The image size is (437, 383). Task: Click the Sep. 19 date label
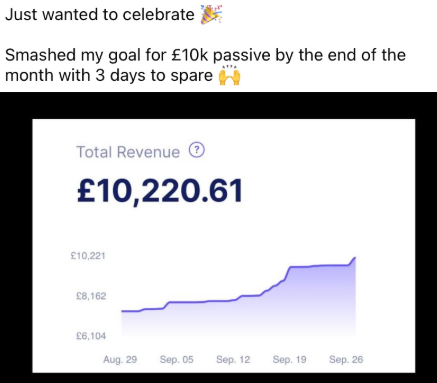[289, 359]
